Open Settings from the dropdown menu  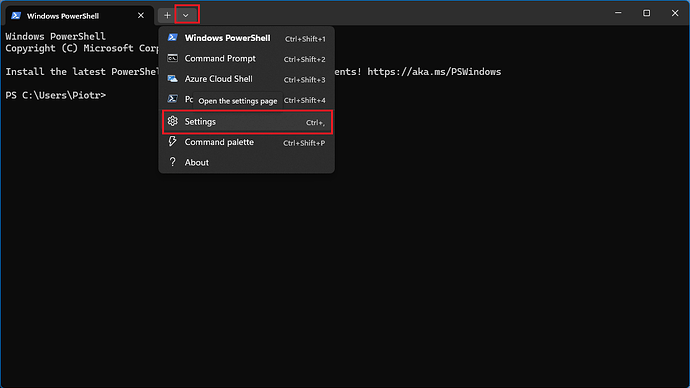tap(246, 122)
